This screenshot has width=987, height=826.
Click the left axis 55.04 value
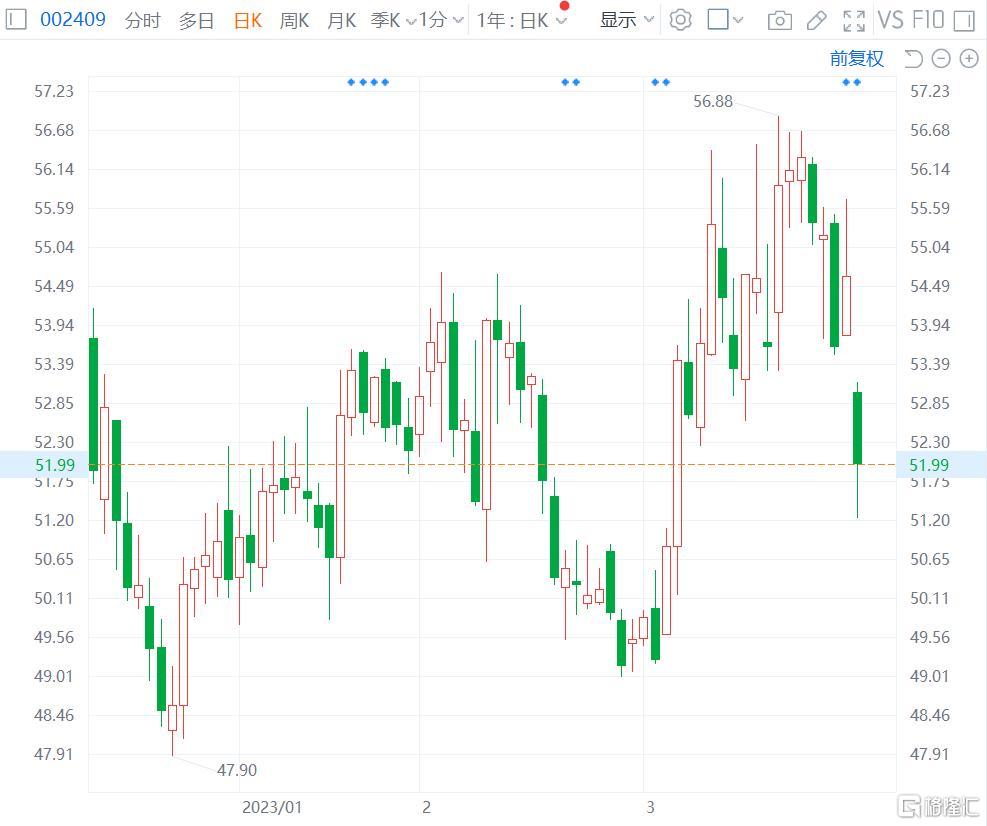click(54, 247)
